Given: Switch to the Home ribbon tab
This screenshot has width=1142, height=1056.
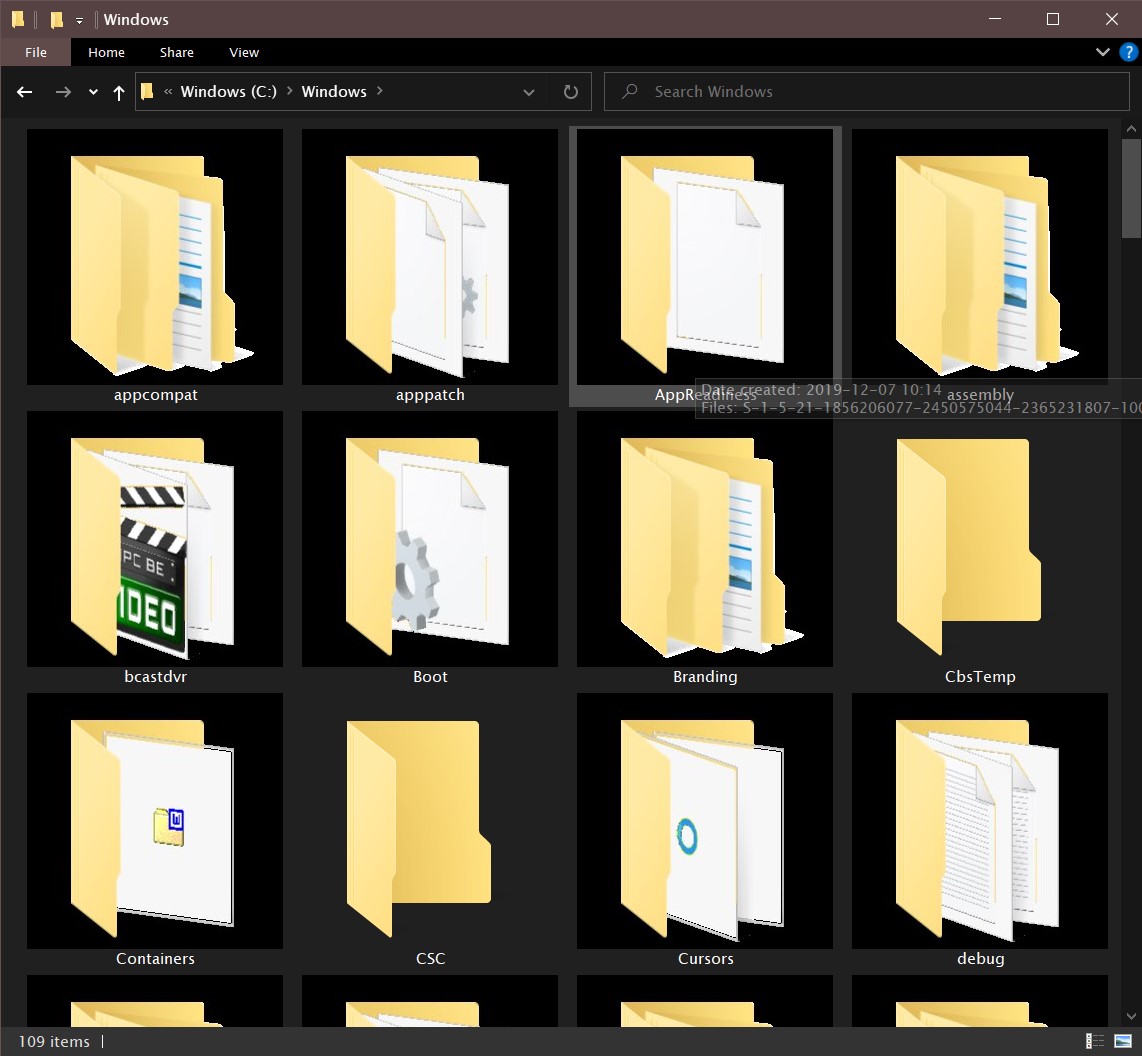Looking at the screenshot, I should click(106, 52).
